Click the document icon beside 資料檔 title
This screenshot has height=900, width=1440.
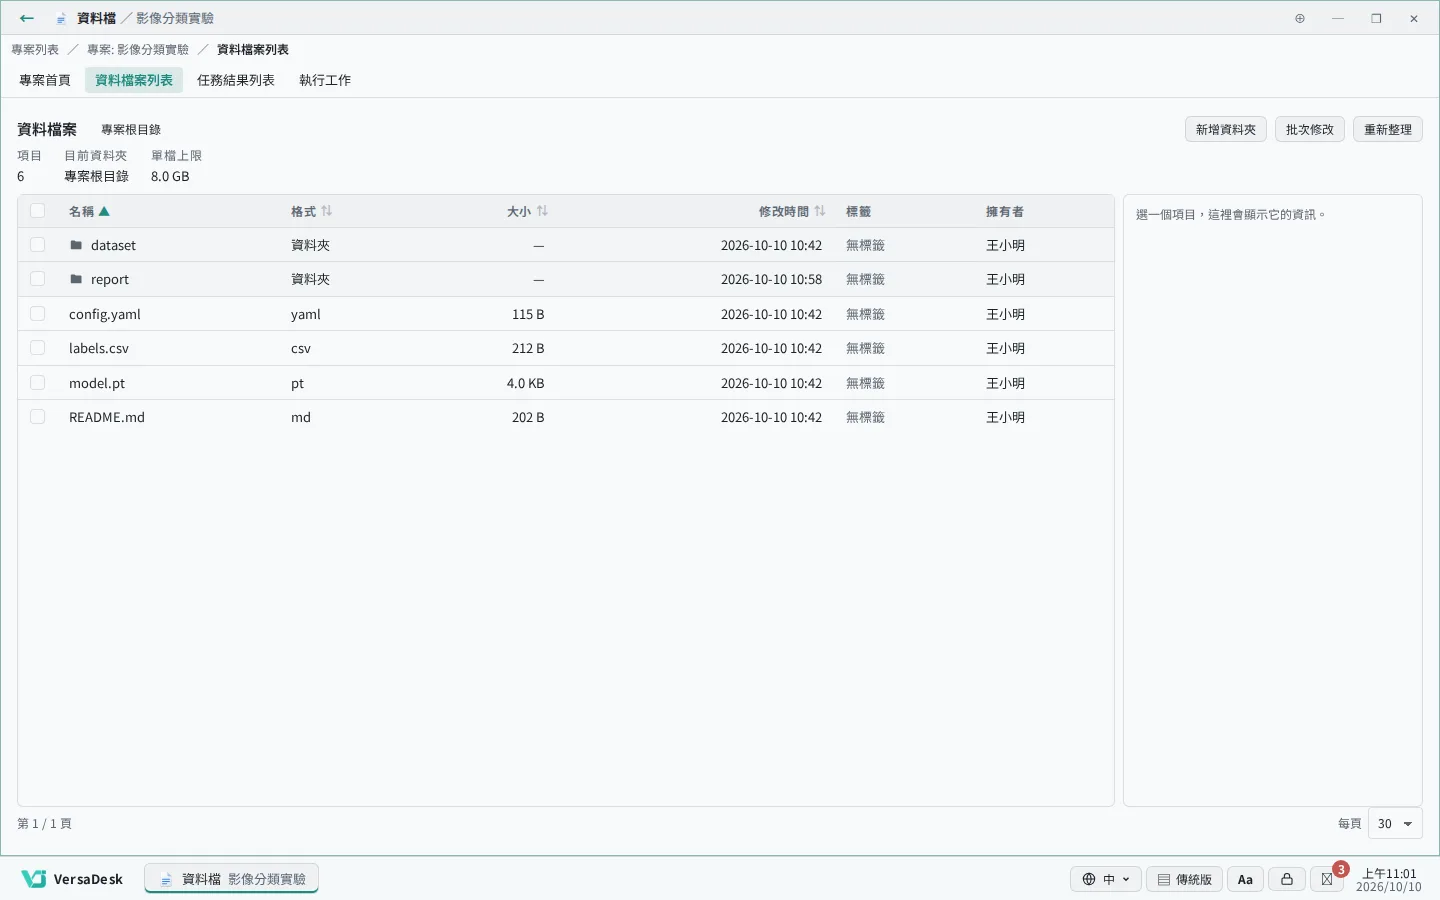tap(61, 19)
